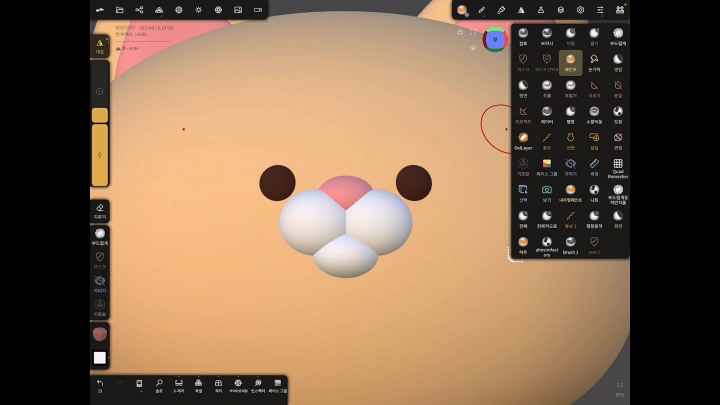Select the ahespinfactory custom tool

click(x=547, y=247)
